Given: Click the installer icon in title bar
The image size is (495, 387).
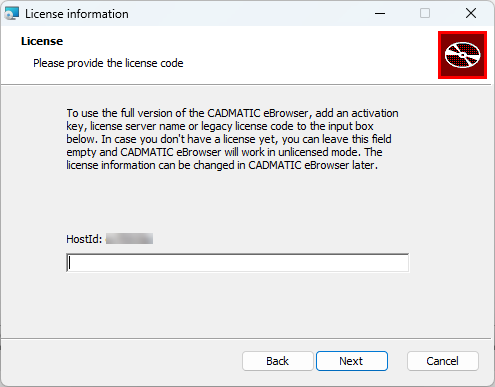Looking at the screenshot, I should pos(12,14).
